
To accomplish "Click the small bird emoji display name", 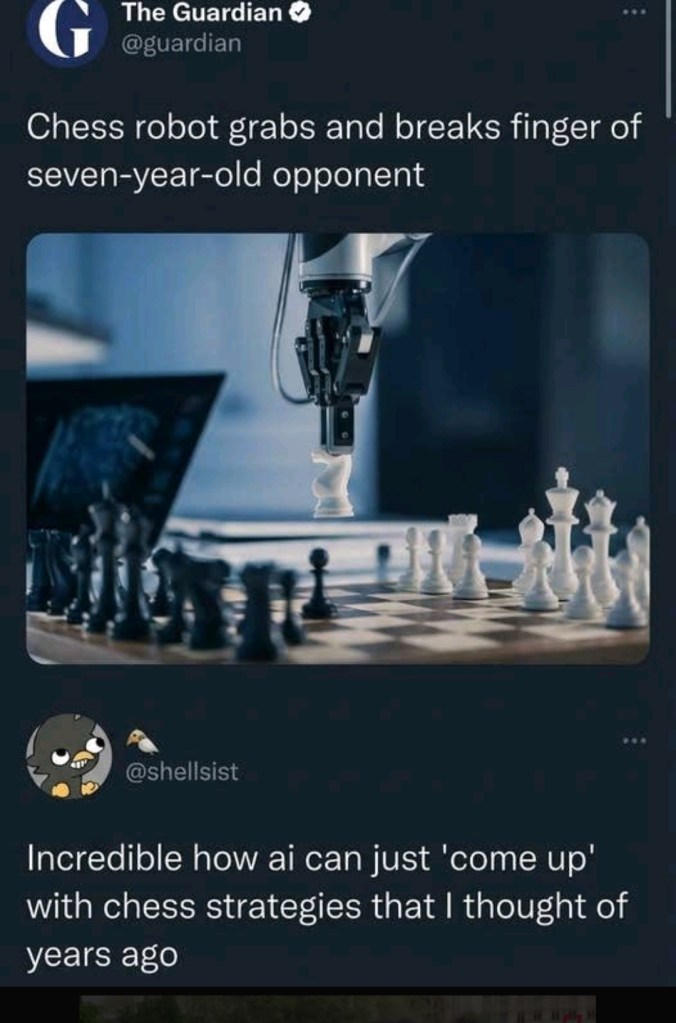I will pyautogui.click(x=142, y=741).
